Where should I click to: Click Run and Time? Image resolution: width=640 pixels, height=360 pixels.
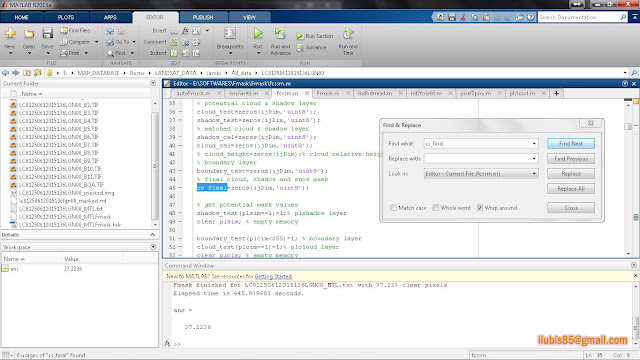(x=348, y=41)
